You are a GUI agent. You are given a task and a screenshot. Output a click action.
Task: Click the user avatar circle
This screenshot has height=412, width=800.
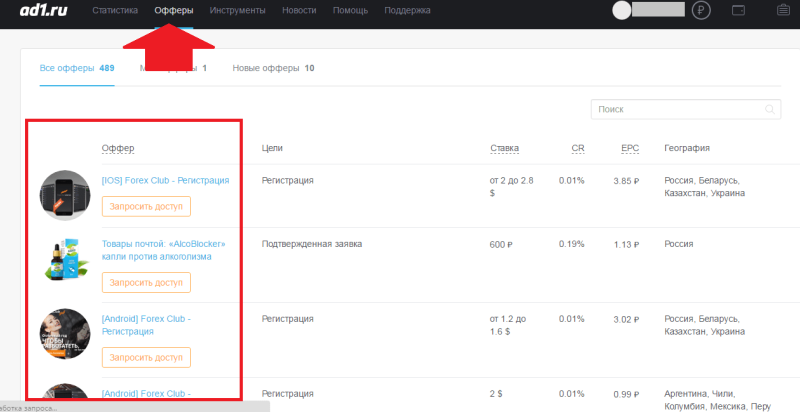[621, 10]
